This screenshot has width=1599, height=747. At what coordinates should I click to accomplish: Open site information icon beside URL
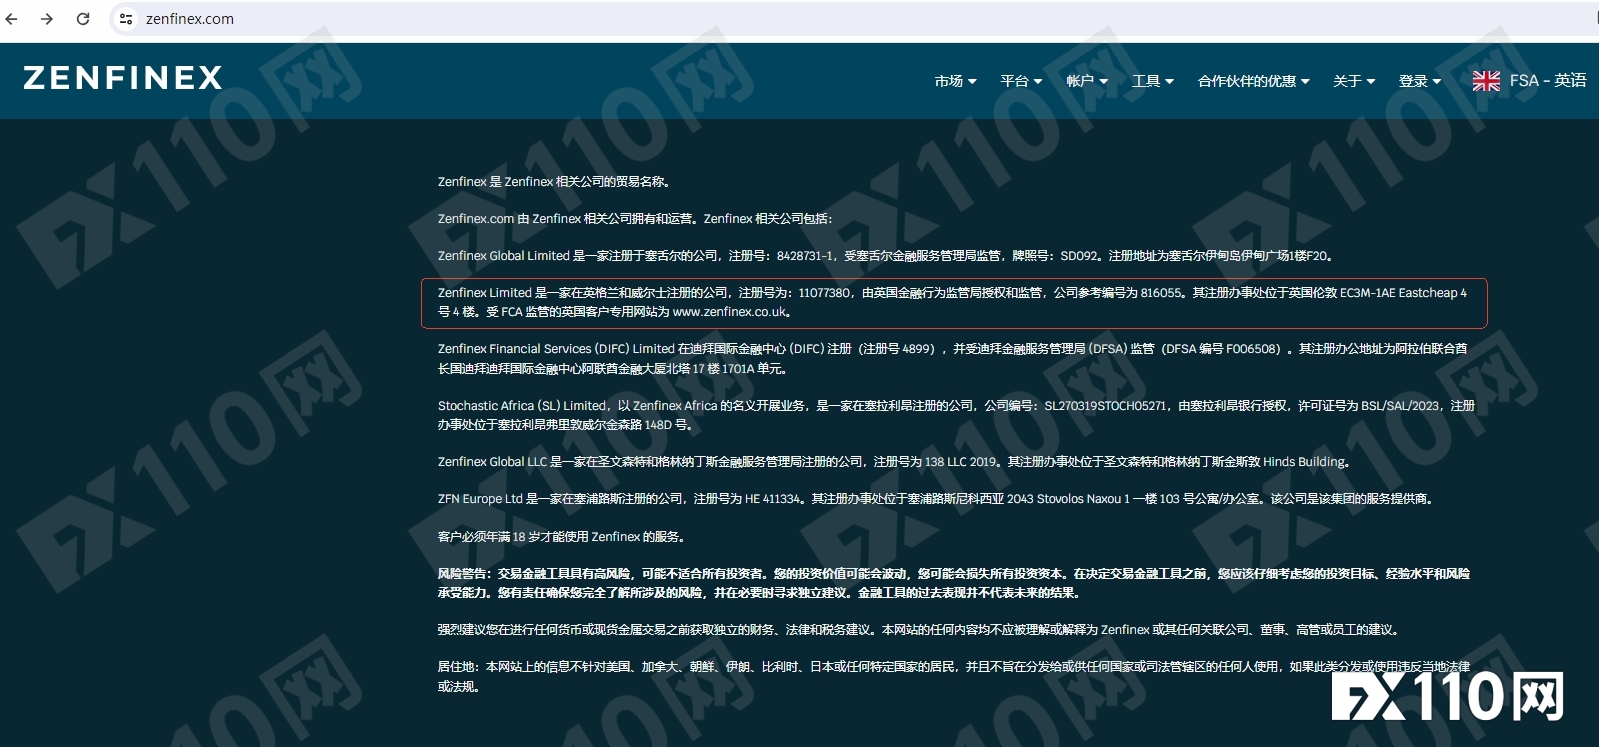(126, 19)
